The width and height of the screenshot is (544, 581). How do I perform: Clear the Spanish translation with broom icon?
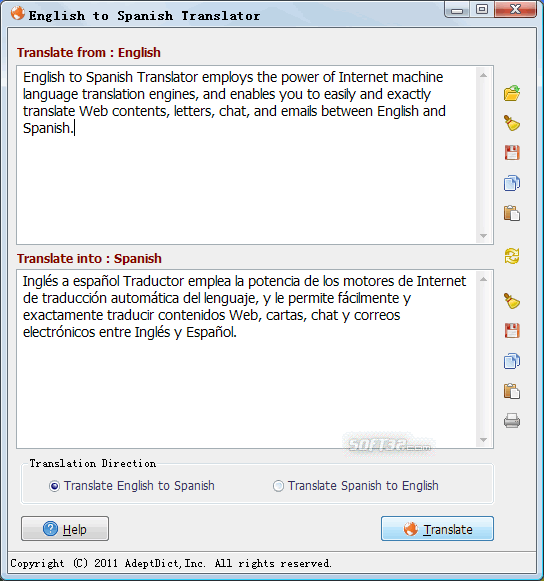(x=512, y=301)
